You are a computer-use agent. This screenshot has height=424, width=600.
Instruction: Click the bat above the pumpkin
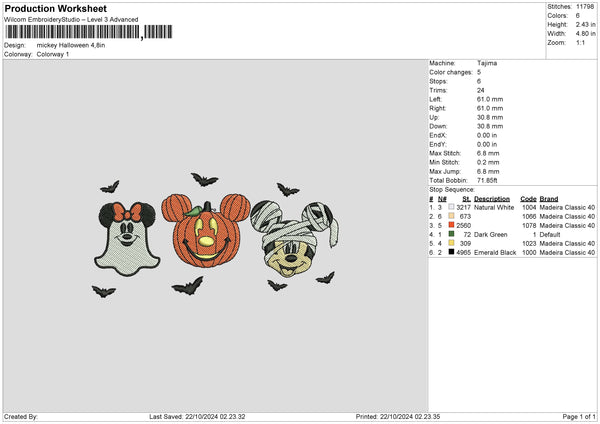coord(204,179)
